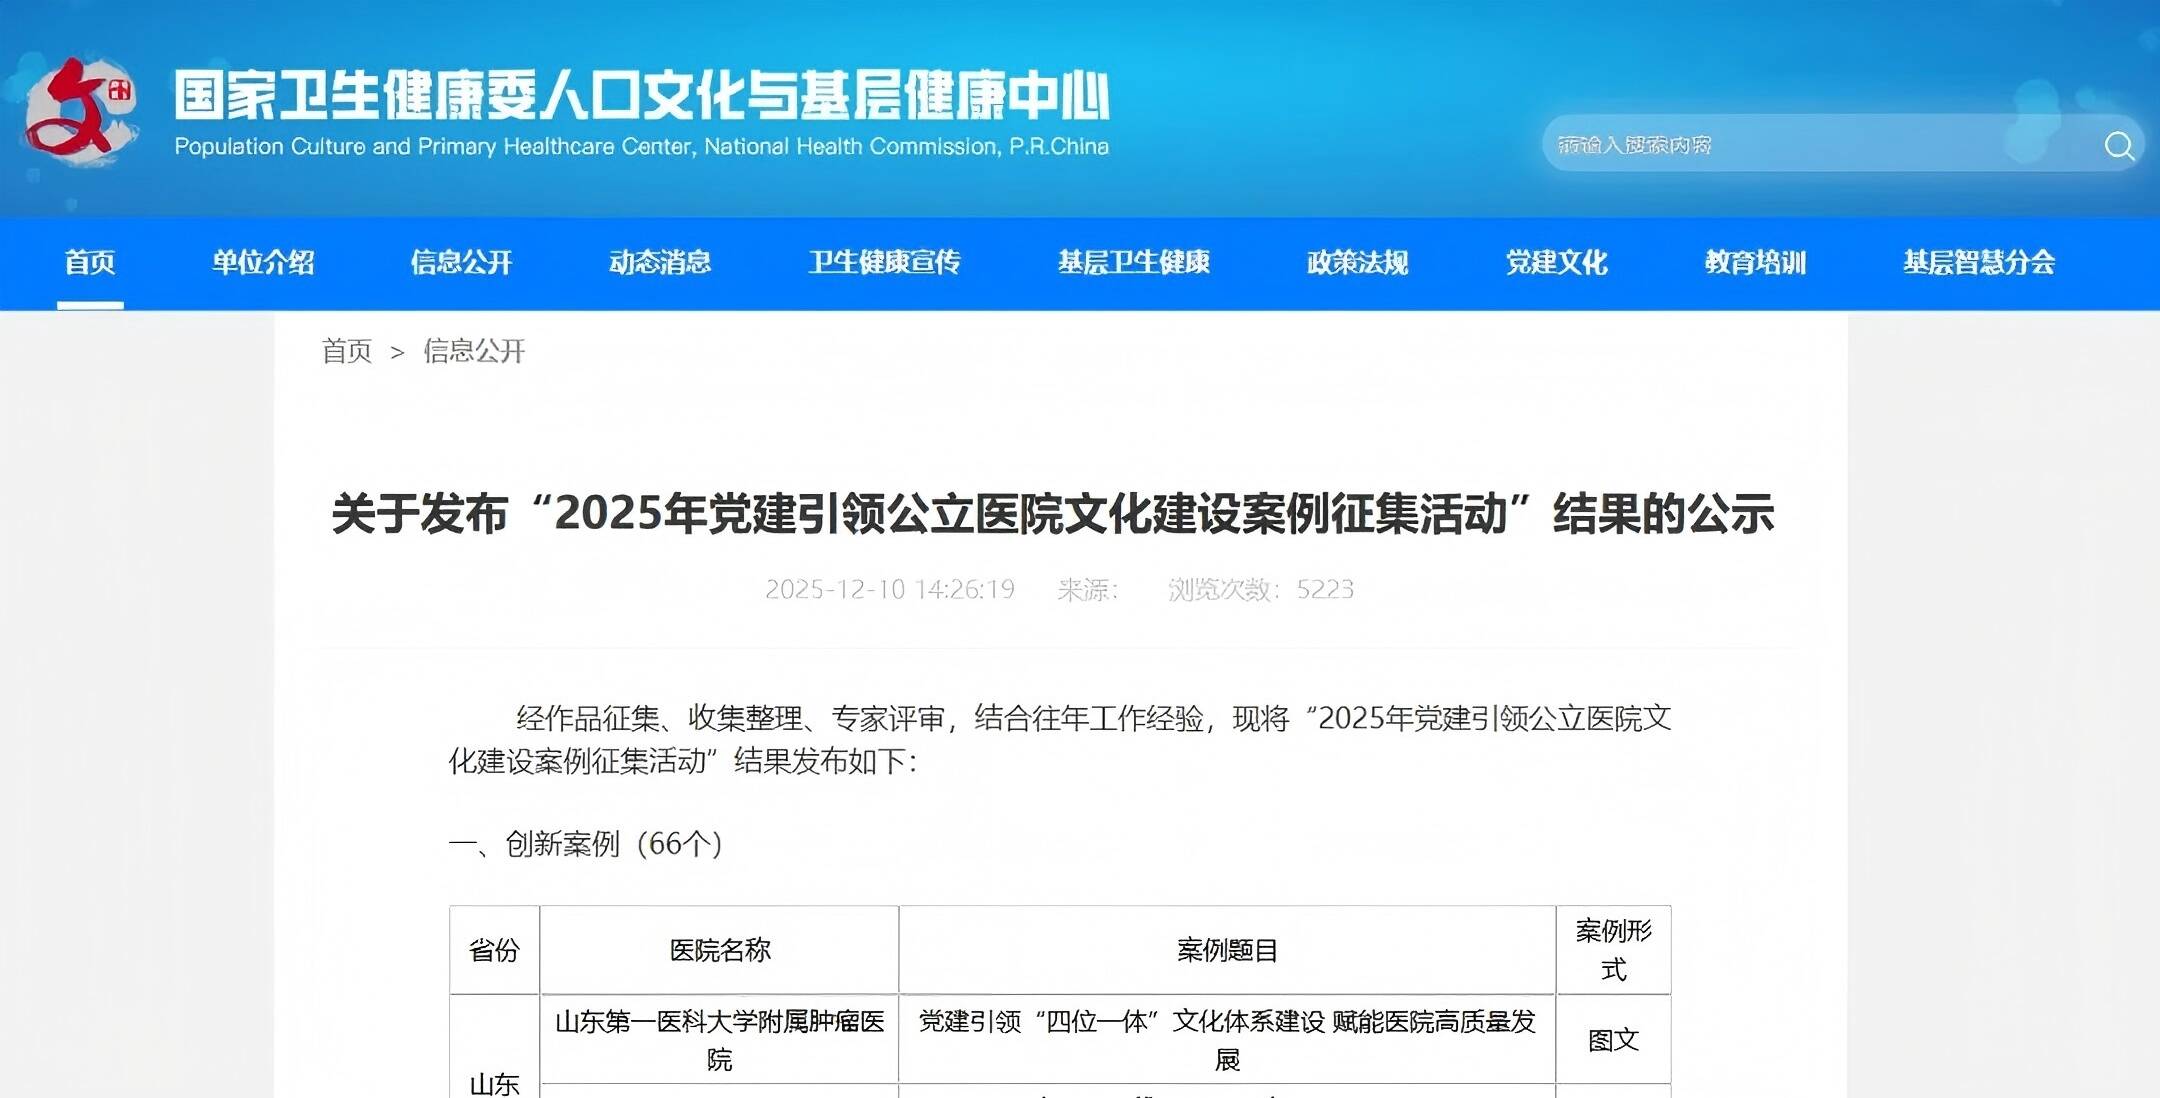Open the 政策法规 navigation item

click(1357, 262)
